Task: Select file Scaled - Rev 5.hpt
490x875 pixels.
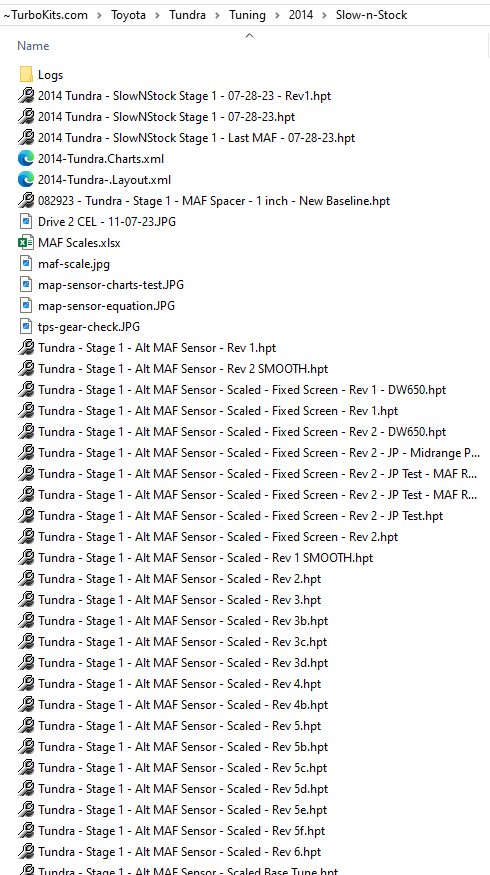Action: (179, 726)
